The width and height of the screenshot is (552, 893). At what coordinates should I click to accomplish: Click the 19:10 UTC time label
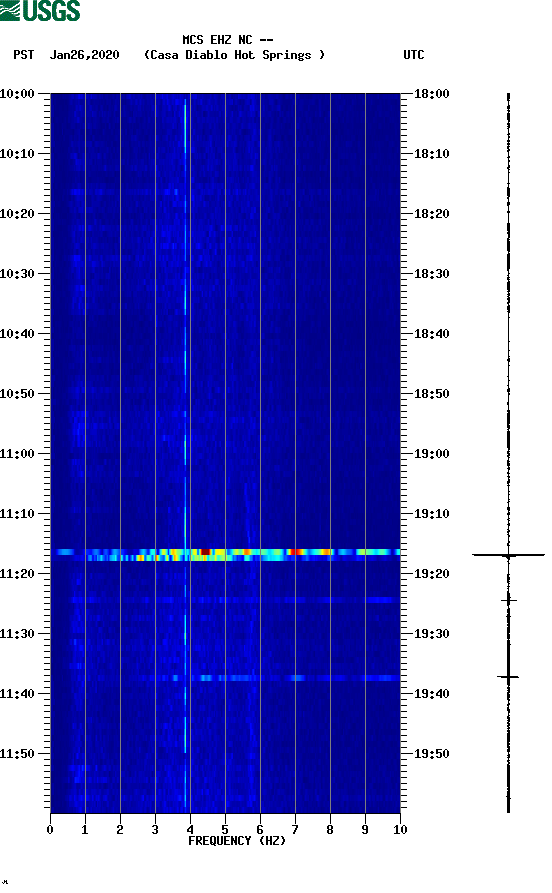(x=432, y=514)
